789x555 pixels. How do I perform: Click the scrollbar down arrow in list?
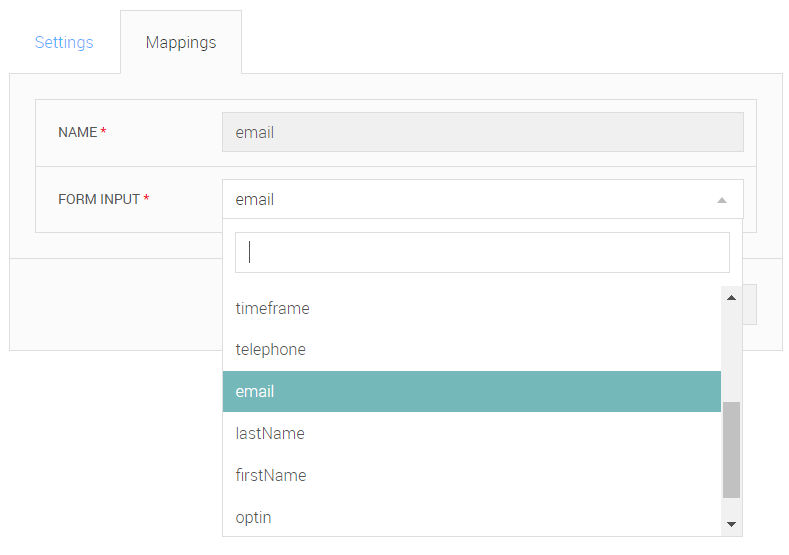[x=732, y=524]
